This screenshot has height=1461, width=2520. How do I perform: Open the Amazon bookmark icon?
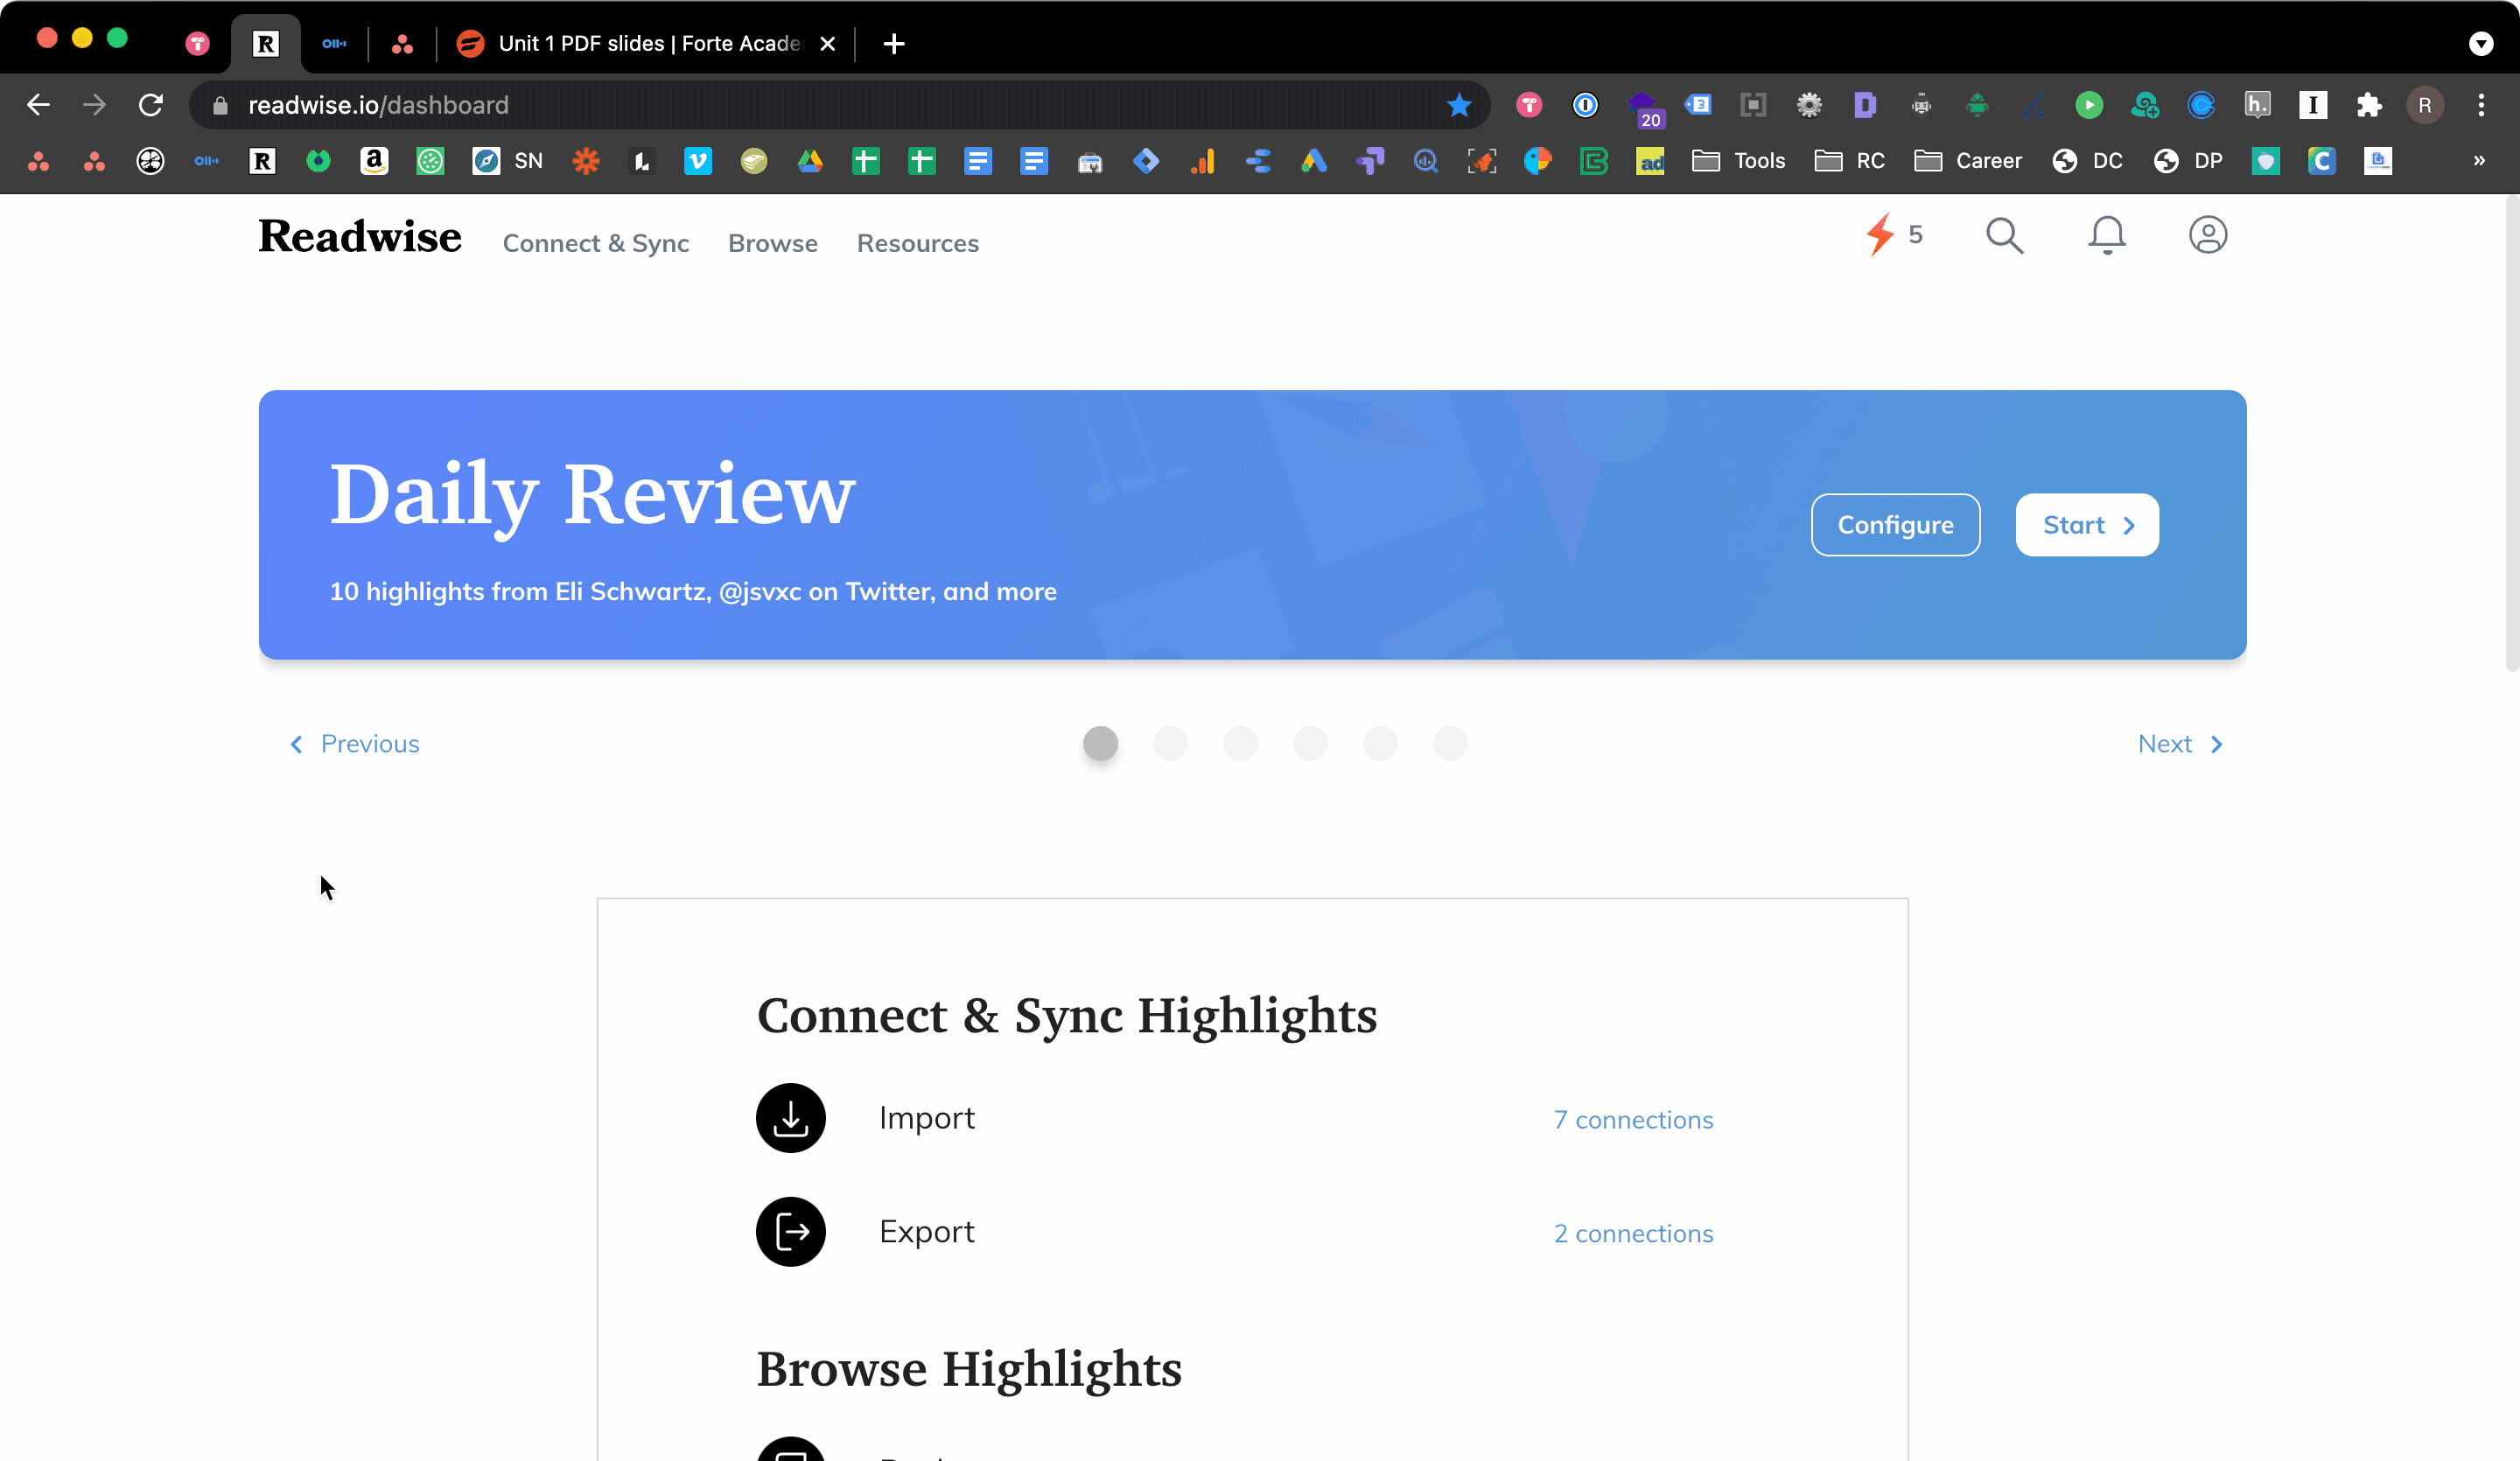click(374, 161)
